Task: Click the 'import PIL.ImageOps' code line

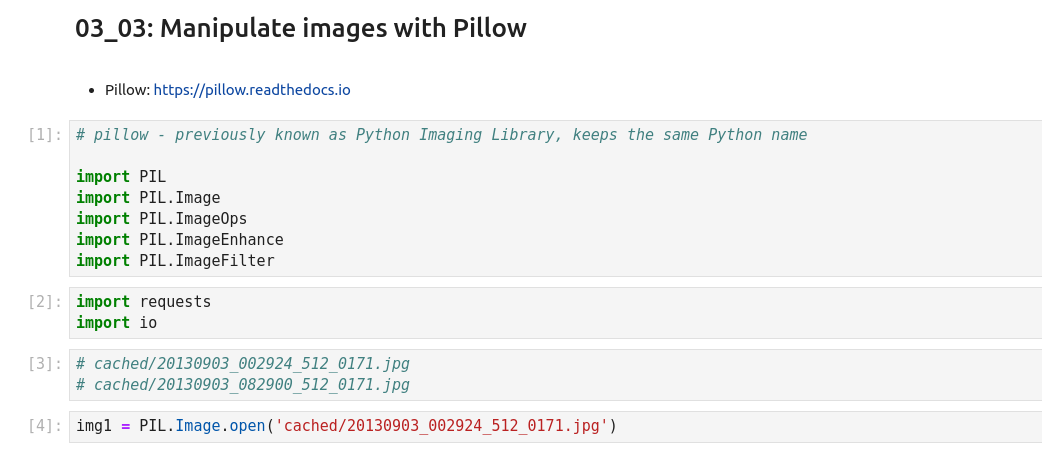Action: 161,219
